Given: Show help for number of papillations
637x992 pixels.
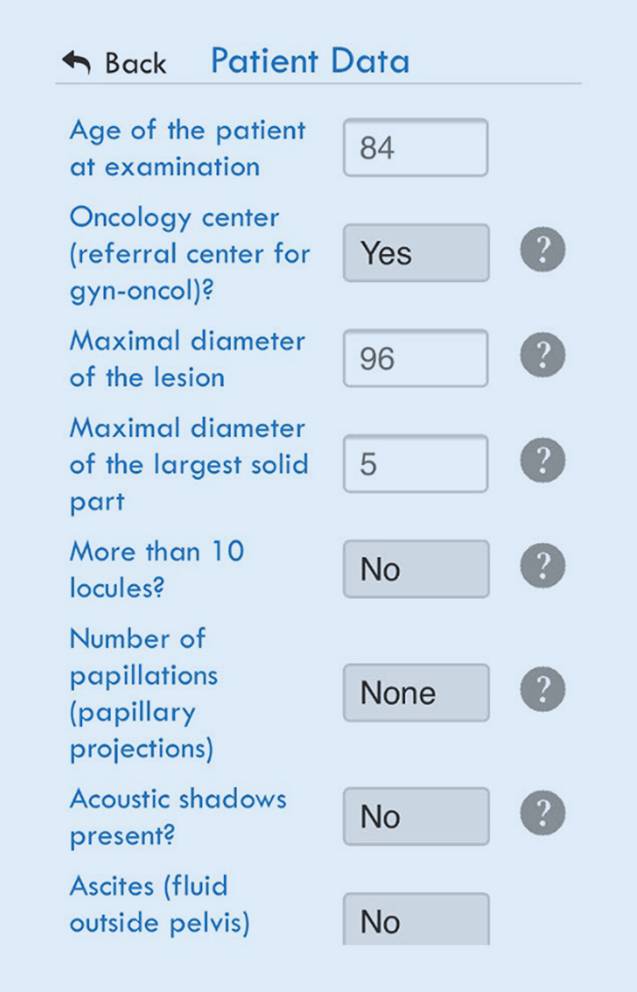Looking at the screenshot, I should [x=542, y=690].
